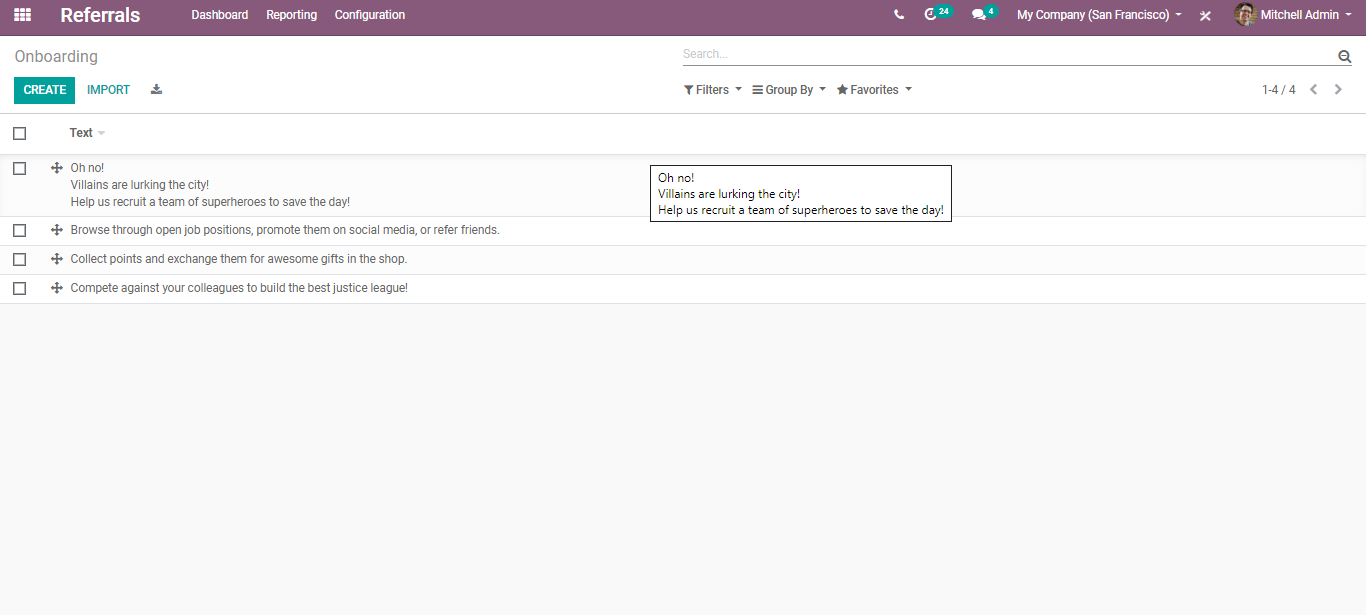Check the 'Browse through open job positions' checkbox

click(x=19, y=230)
